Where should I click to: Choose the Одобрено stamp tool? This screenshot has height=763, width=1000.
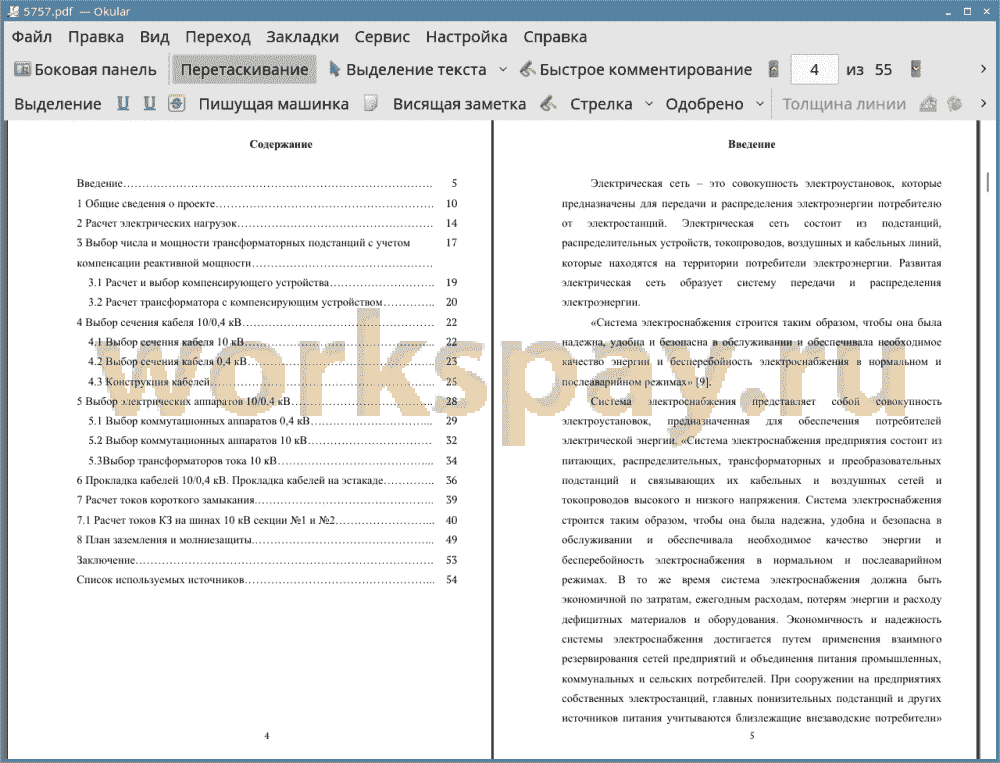tap(704, 104)
